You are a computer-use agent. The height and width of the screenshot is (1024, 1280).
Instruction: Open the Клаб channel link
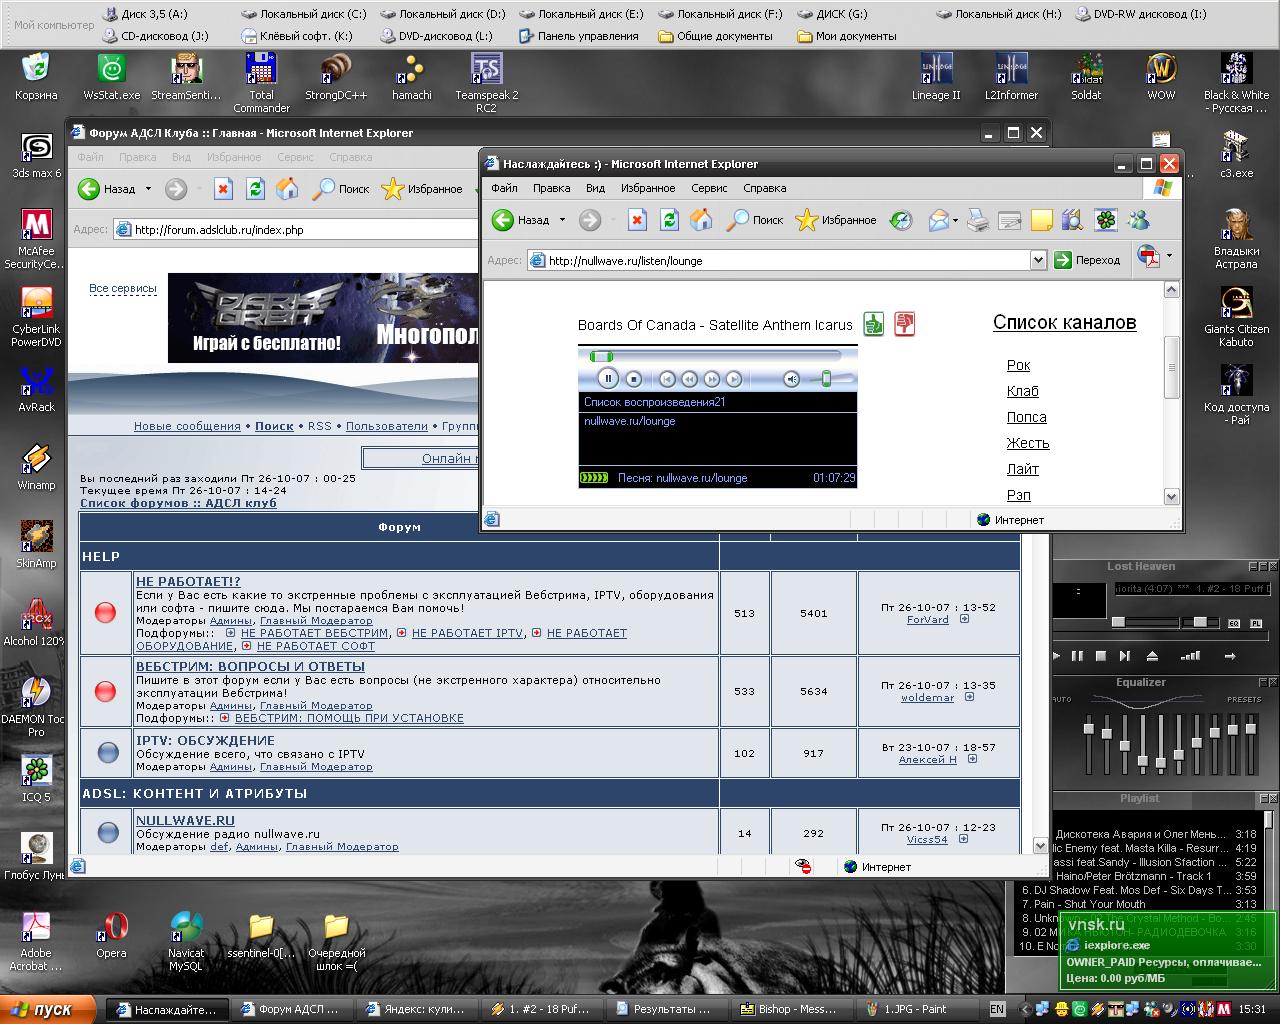click(1022, 391)
